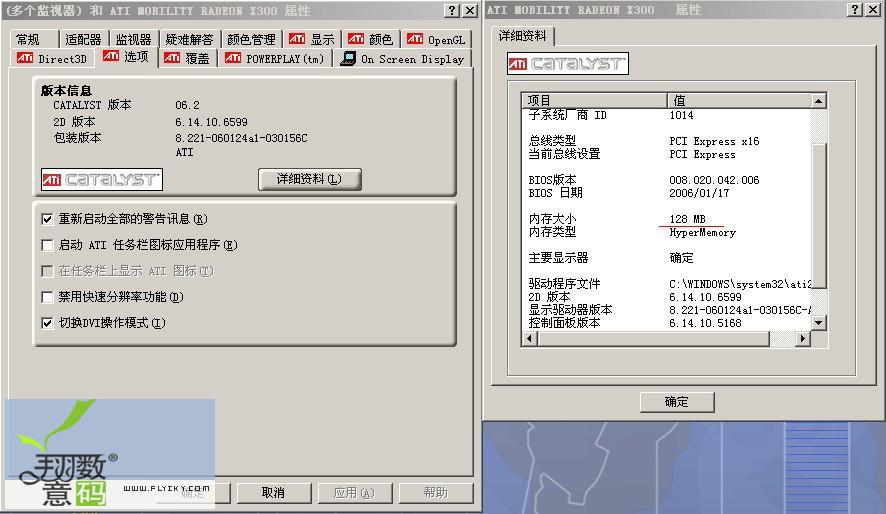Toggle 重新启动全部的警告讯息 checkbox

click(47, 219)
